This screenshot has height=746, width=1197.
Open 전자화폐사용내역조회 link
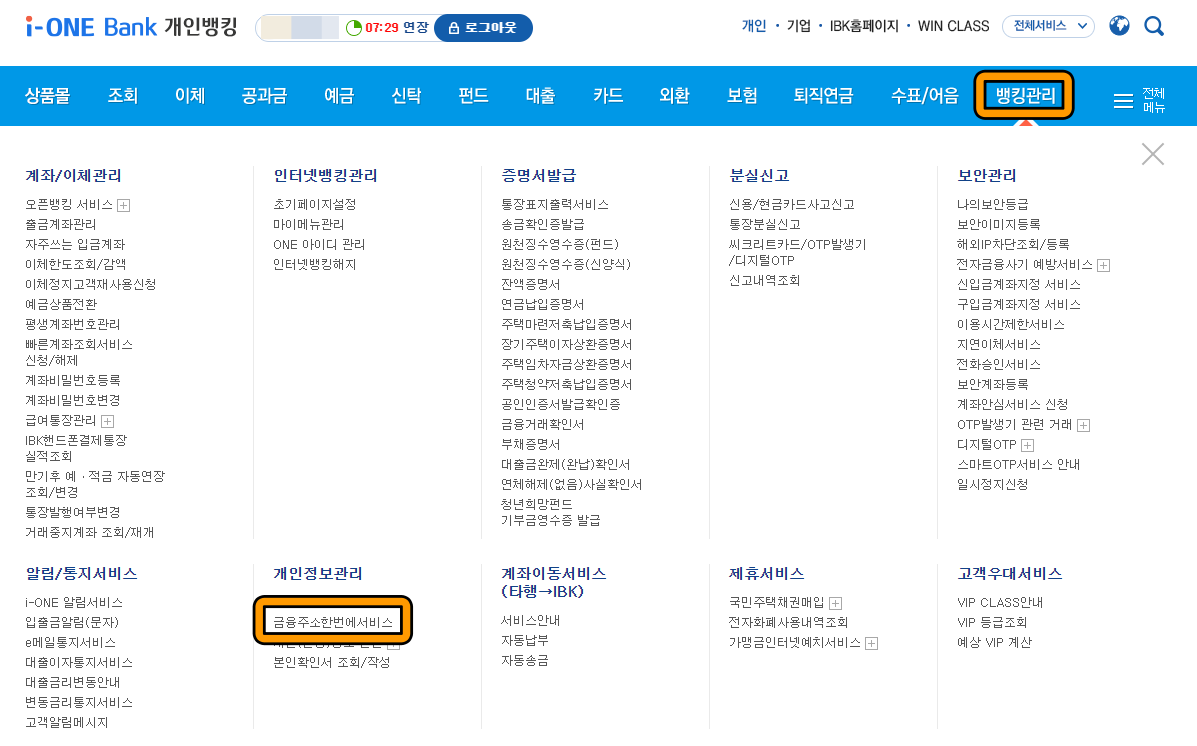pos(789,622)
